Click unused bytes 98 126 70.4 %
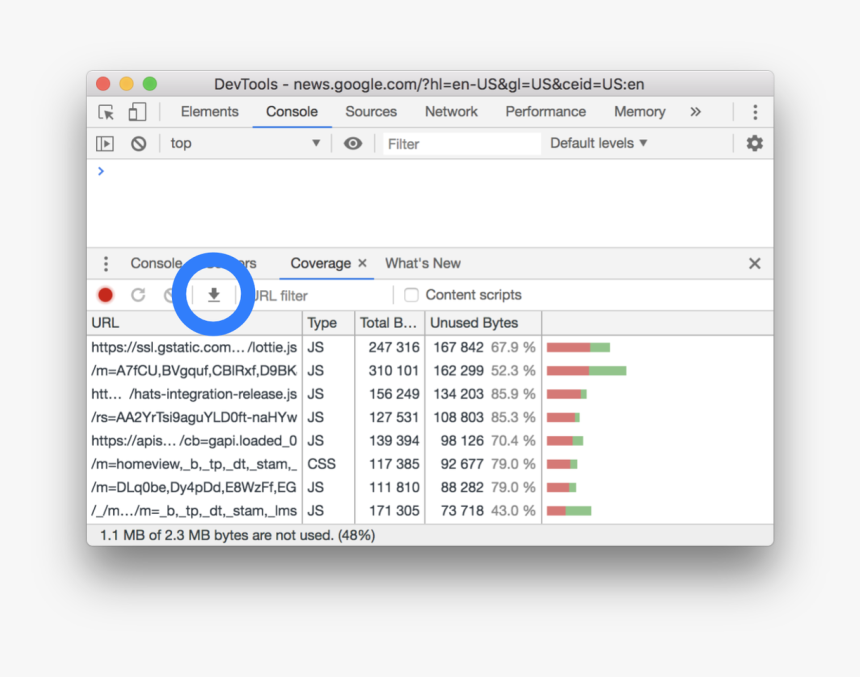The image size is (860, 677). 488,441
